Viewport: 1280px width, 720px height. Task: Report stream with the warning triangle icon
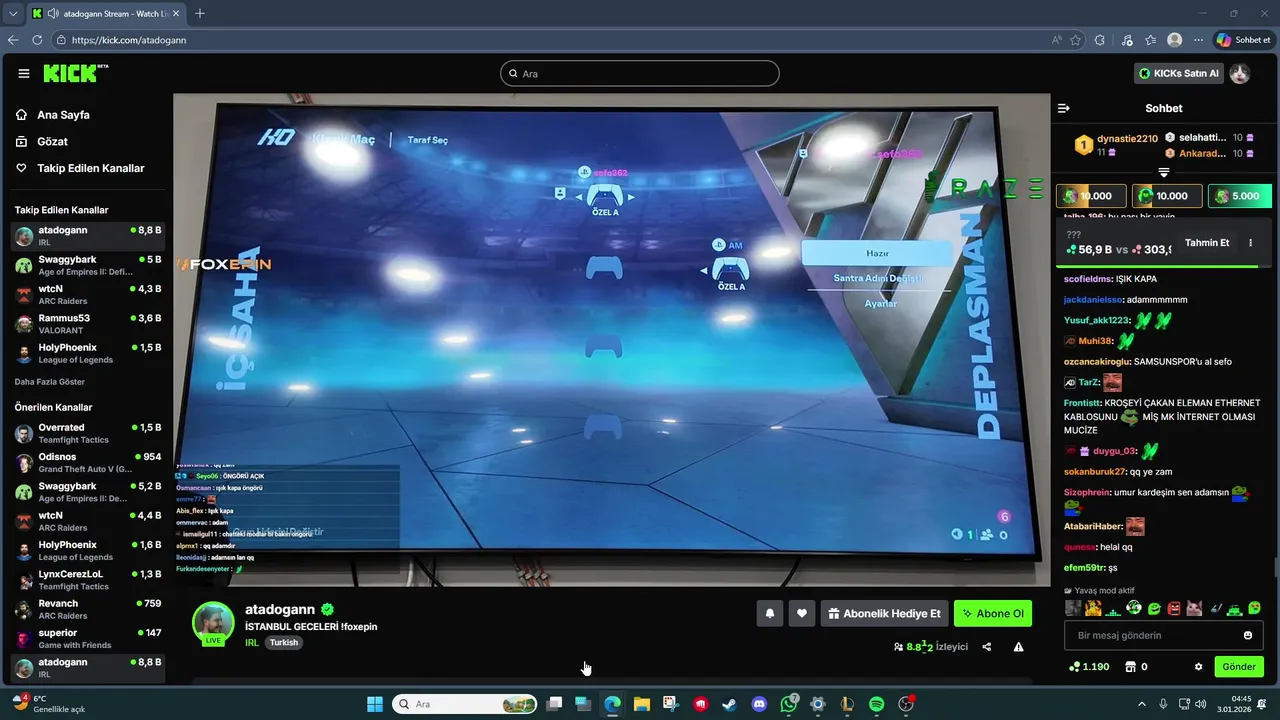coord(1018,647)
